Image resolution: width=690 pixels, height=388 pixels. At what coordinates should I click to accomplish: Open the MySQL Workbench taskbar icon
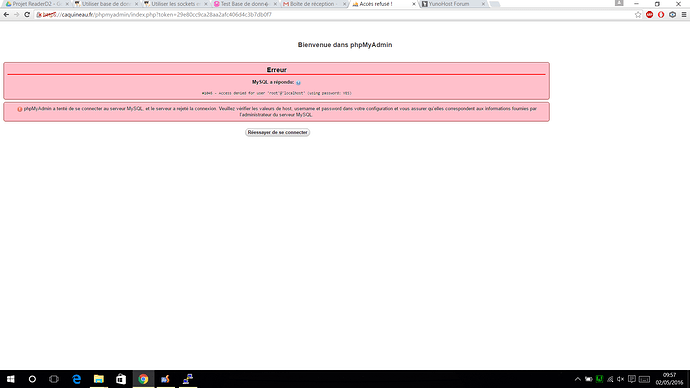pos(165,379)
